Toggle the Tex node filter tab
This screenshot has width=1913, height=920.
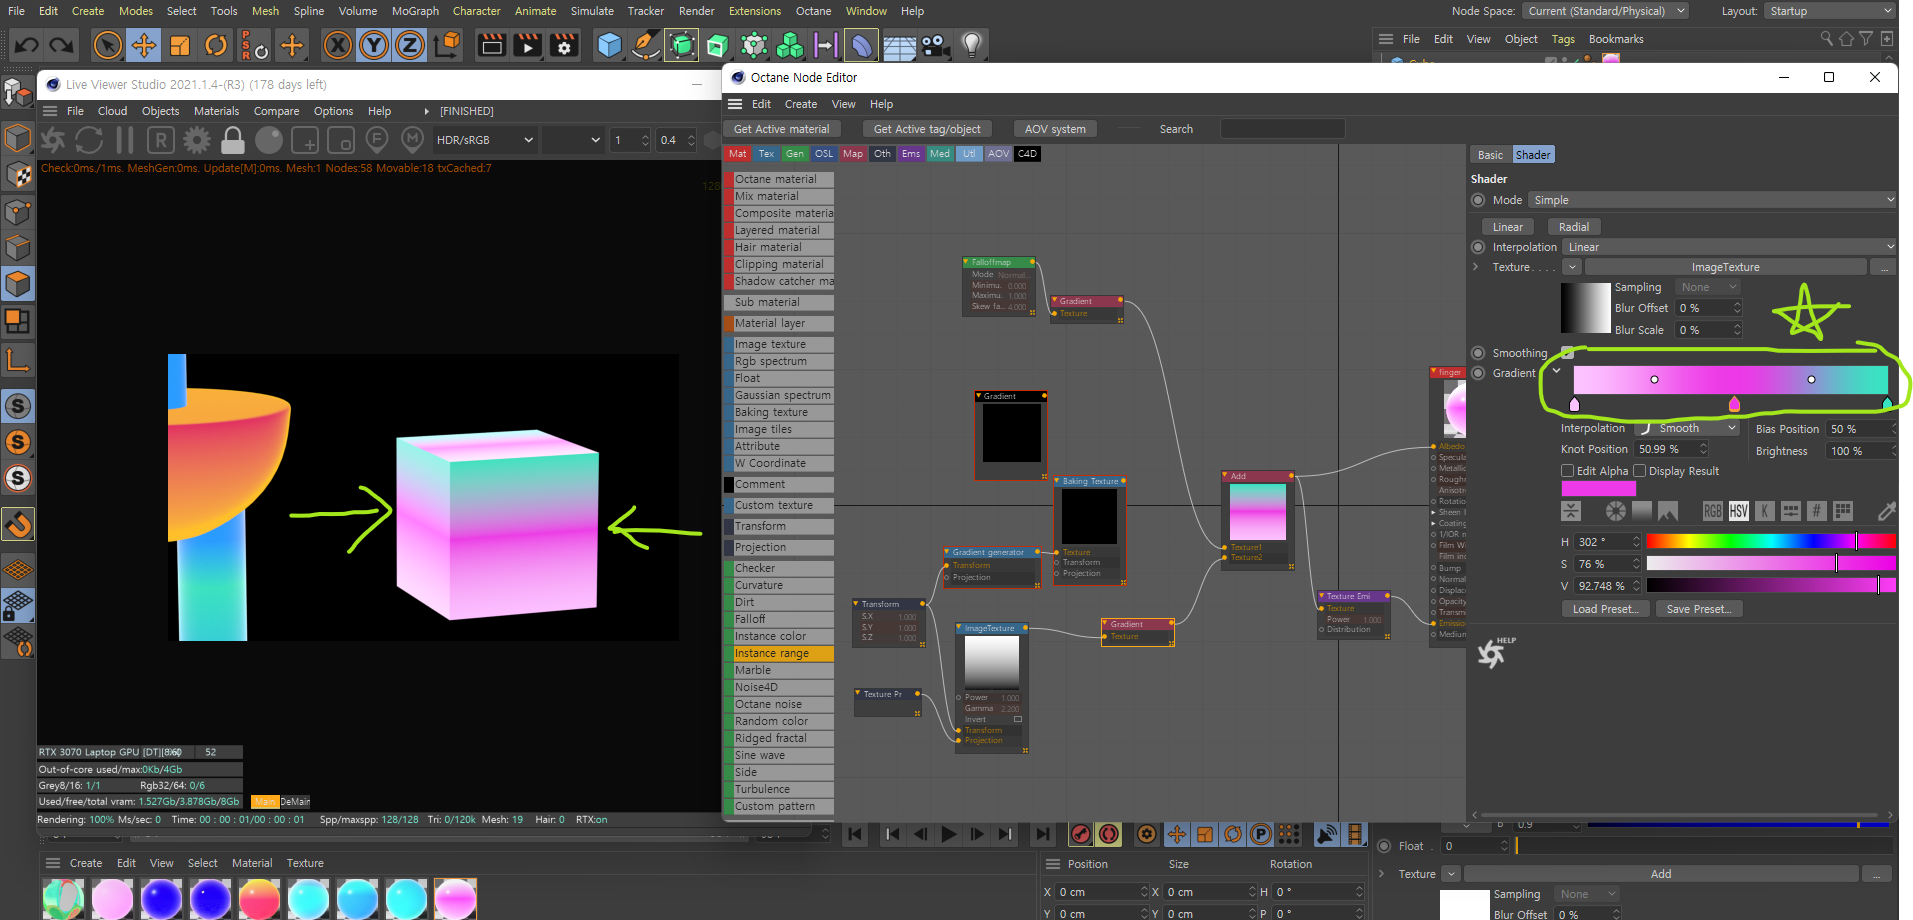pyautogui.click(x=767, y=154)
